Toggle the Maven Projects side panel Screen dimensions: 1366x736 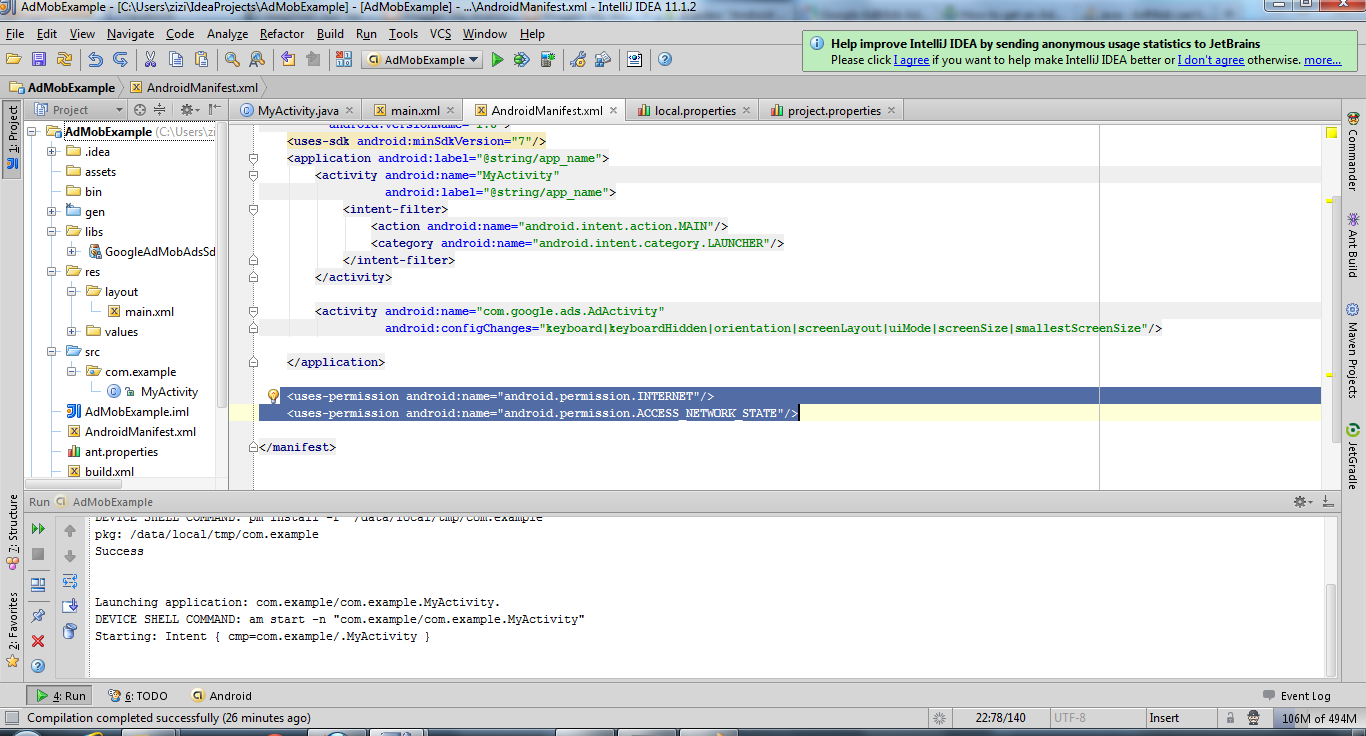coord(1353,351)
